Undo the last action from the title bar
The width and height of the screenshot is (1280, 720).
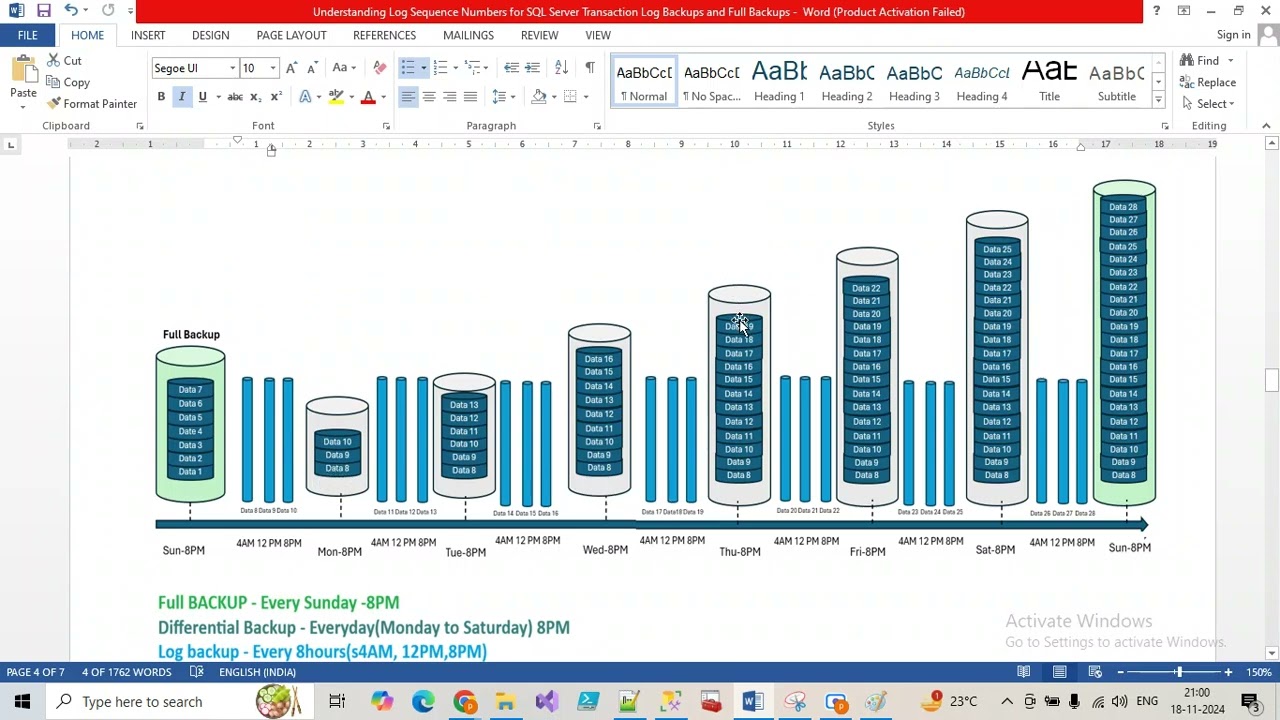70,11
